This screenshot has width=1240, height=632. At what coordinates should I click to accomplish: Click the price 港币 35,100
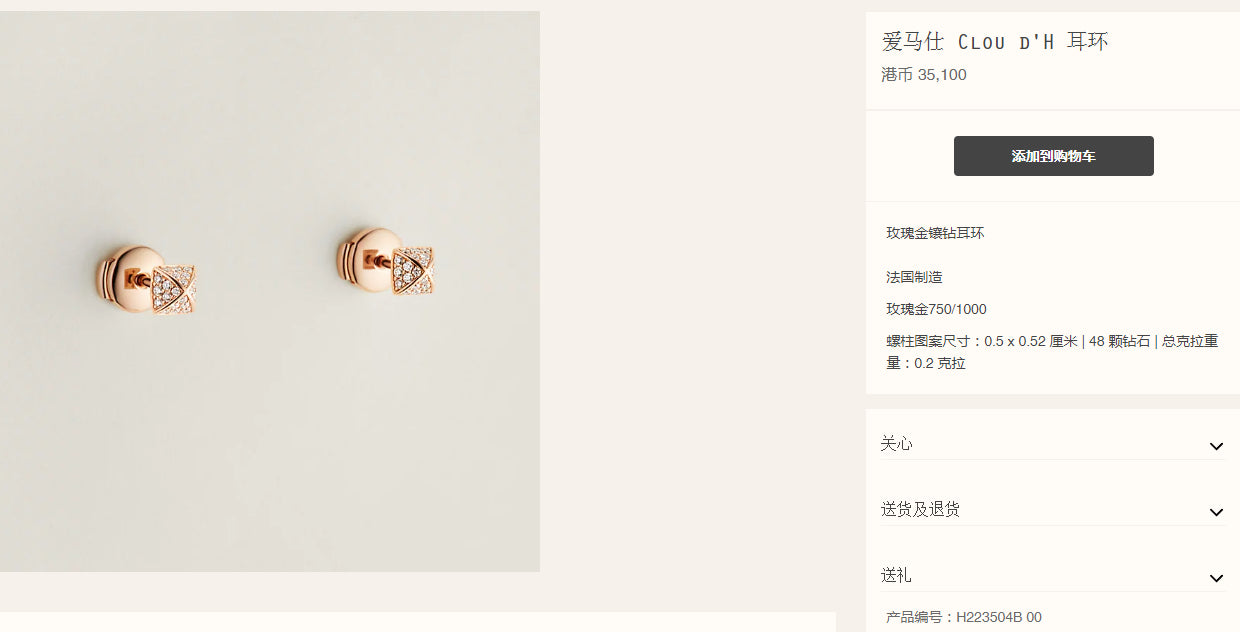click(x=924, y=74)
